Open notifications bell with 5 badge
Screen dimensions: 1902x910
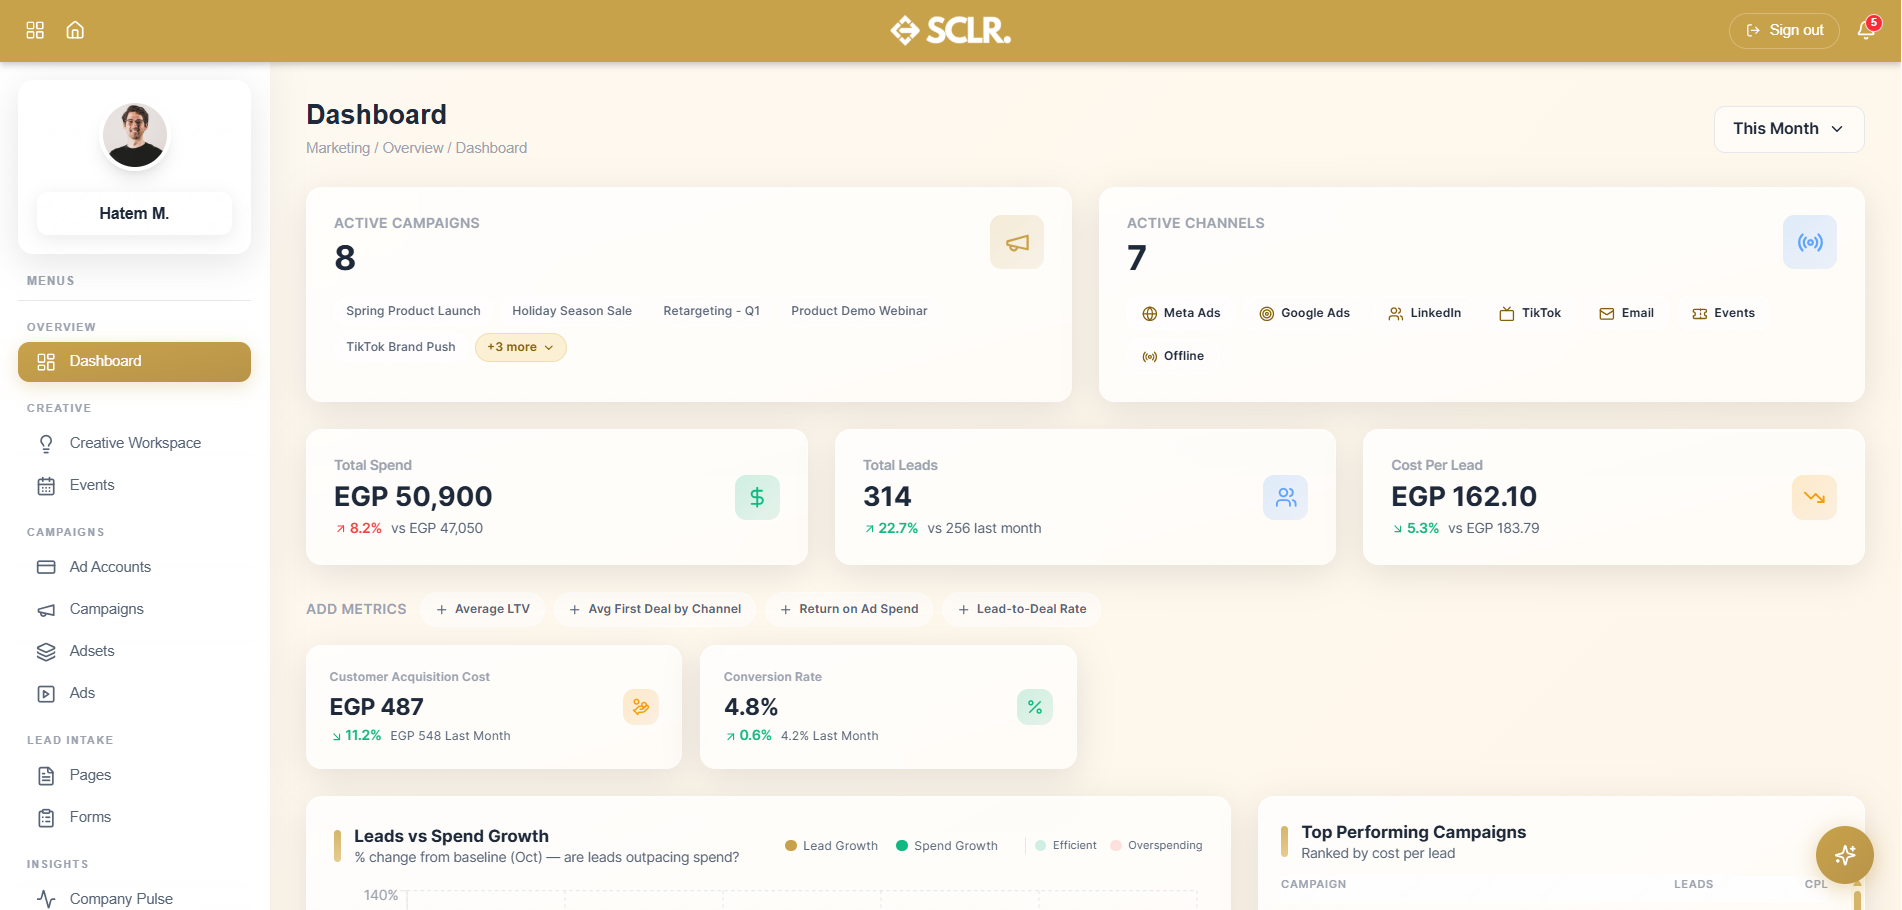(x=1866, y=30)
